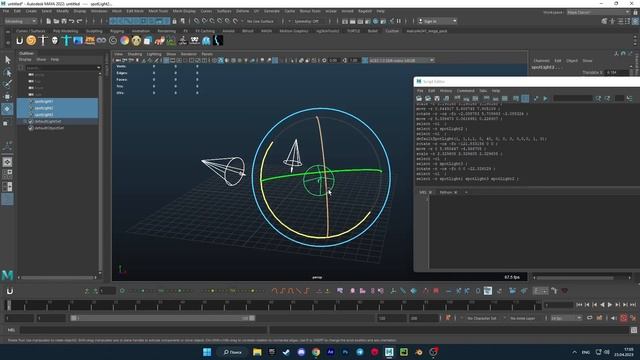Toggle the selection lock icon in status line
Viewport: 640px width, 360px height.
174,21
